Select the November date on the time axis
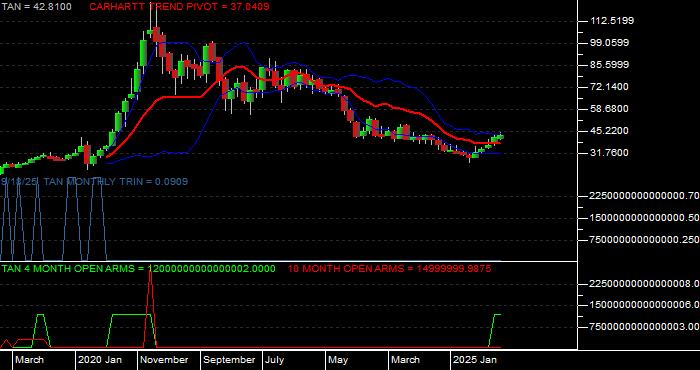Screen dimensions: 700x370 point(165,360)
